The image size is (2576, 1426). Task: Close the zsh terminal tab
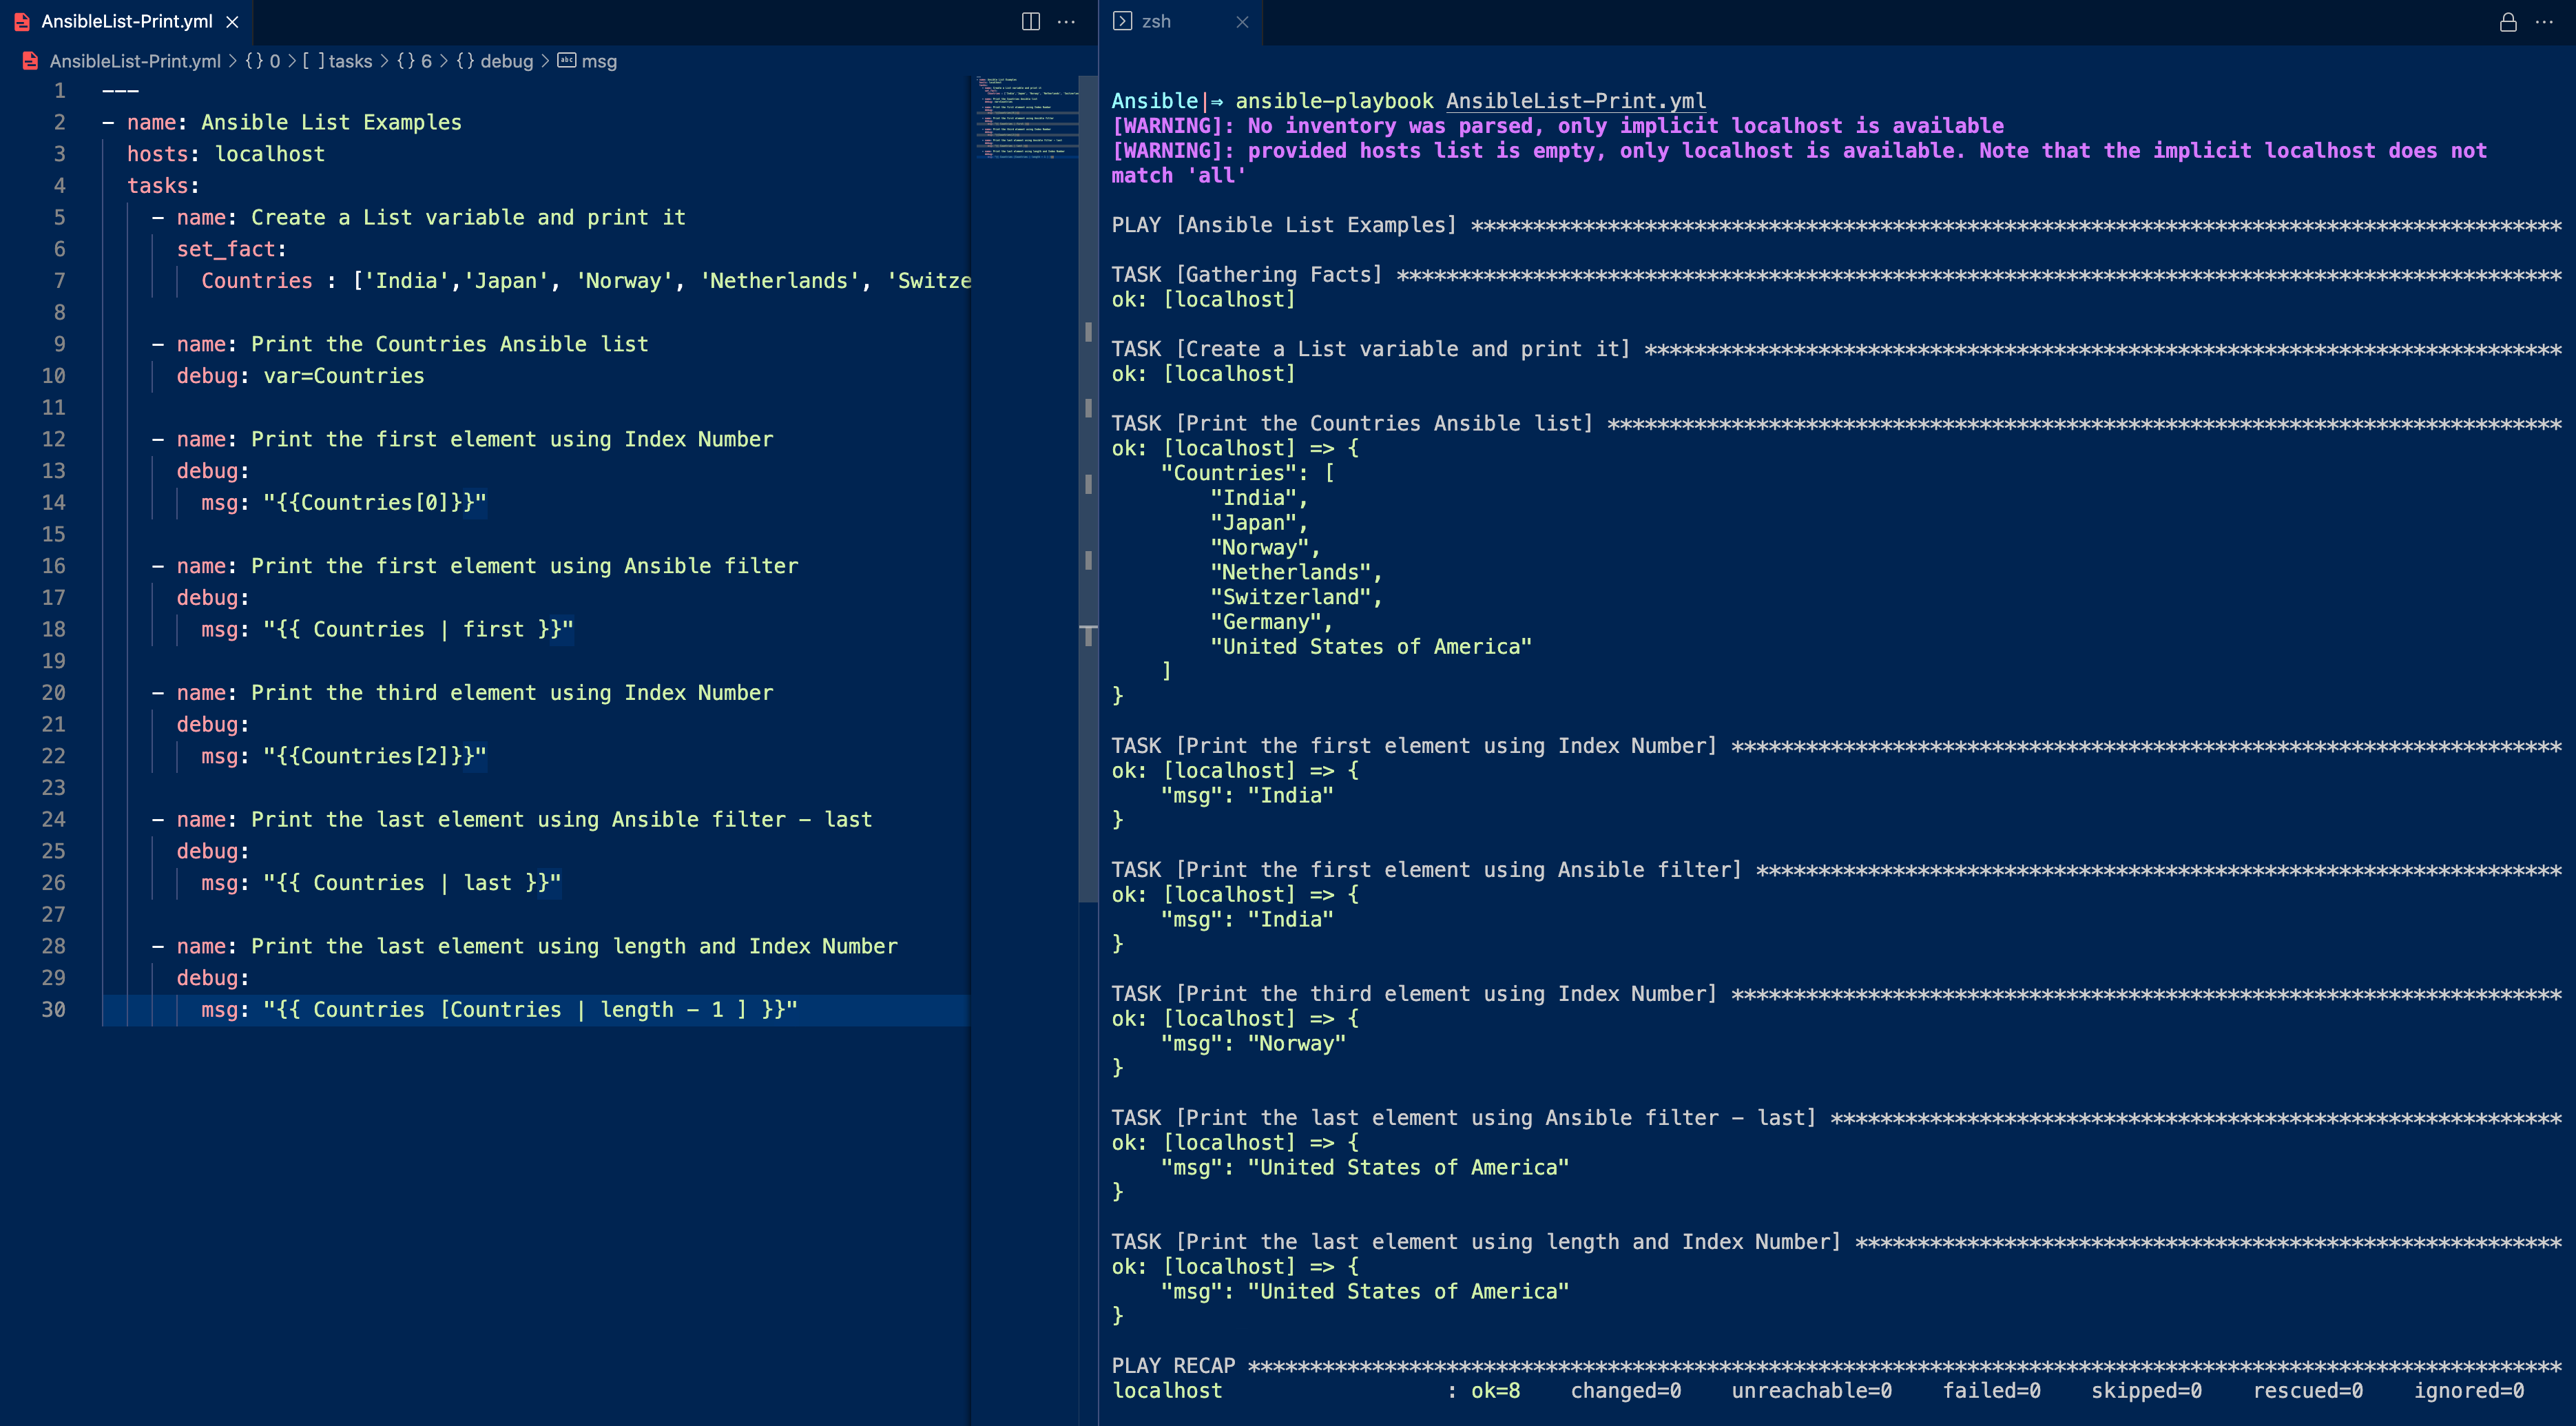click(1243, 21)
